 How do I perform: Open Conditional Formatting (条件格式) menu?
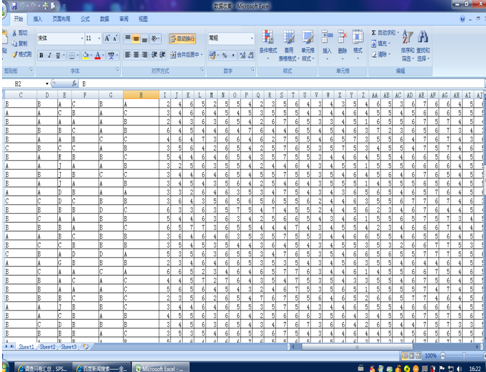[268, 45]
